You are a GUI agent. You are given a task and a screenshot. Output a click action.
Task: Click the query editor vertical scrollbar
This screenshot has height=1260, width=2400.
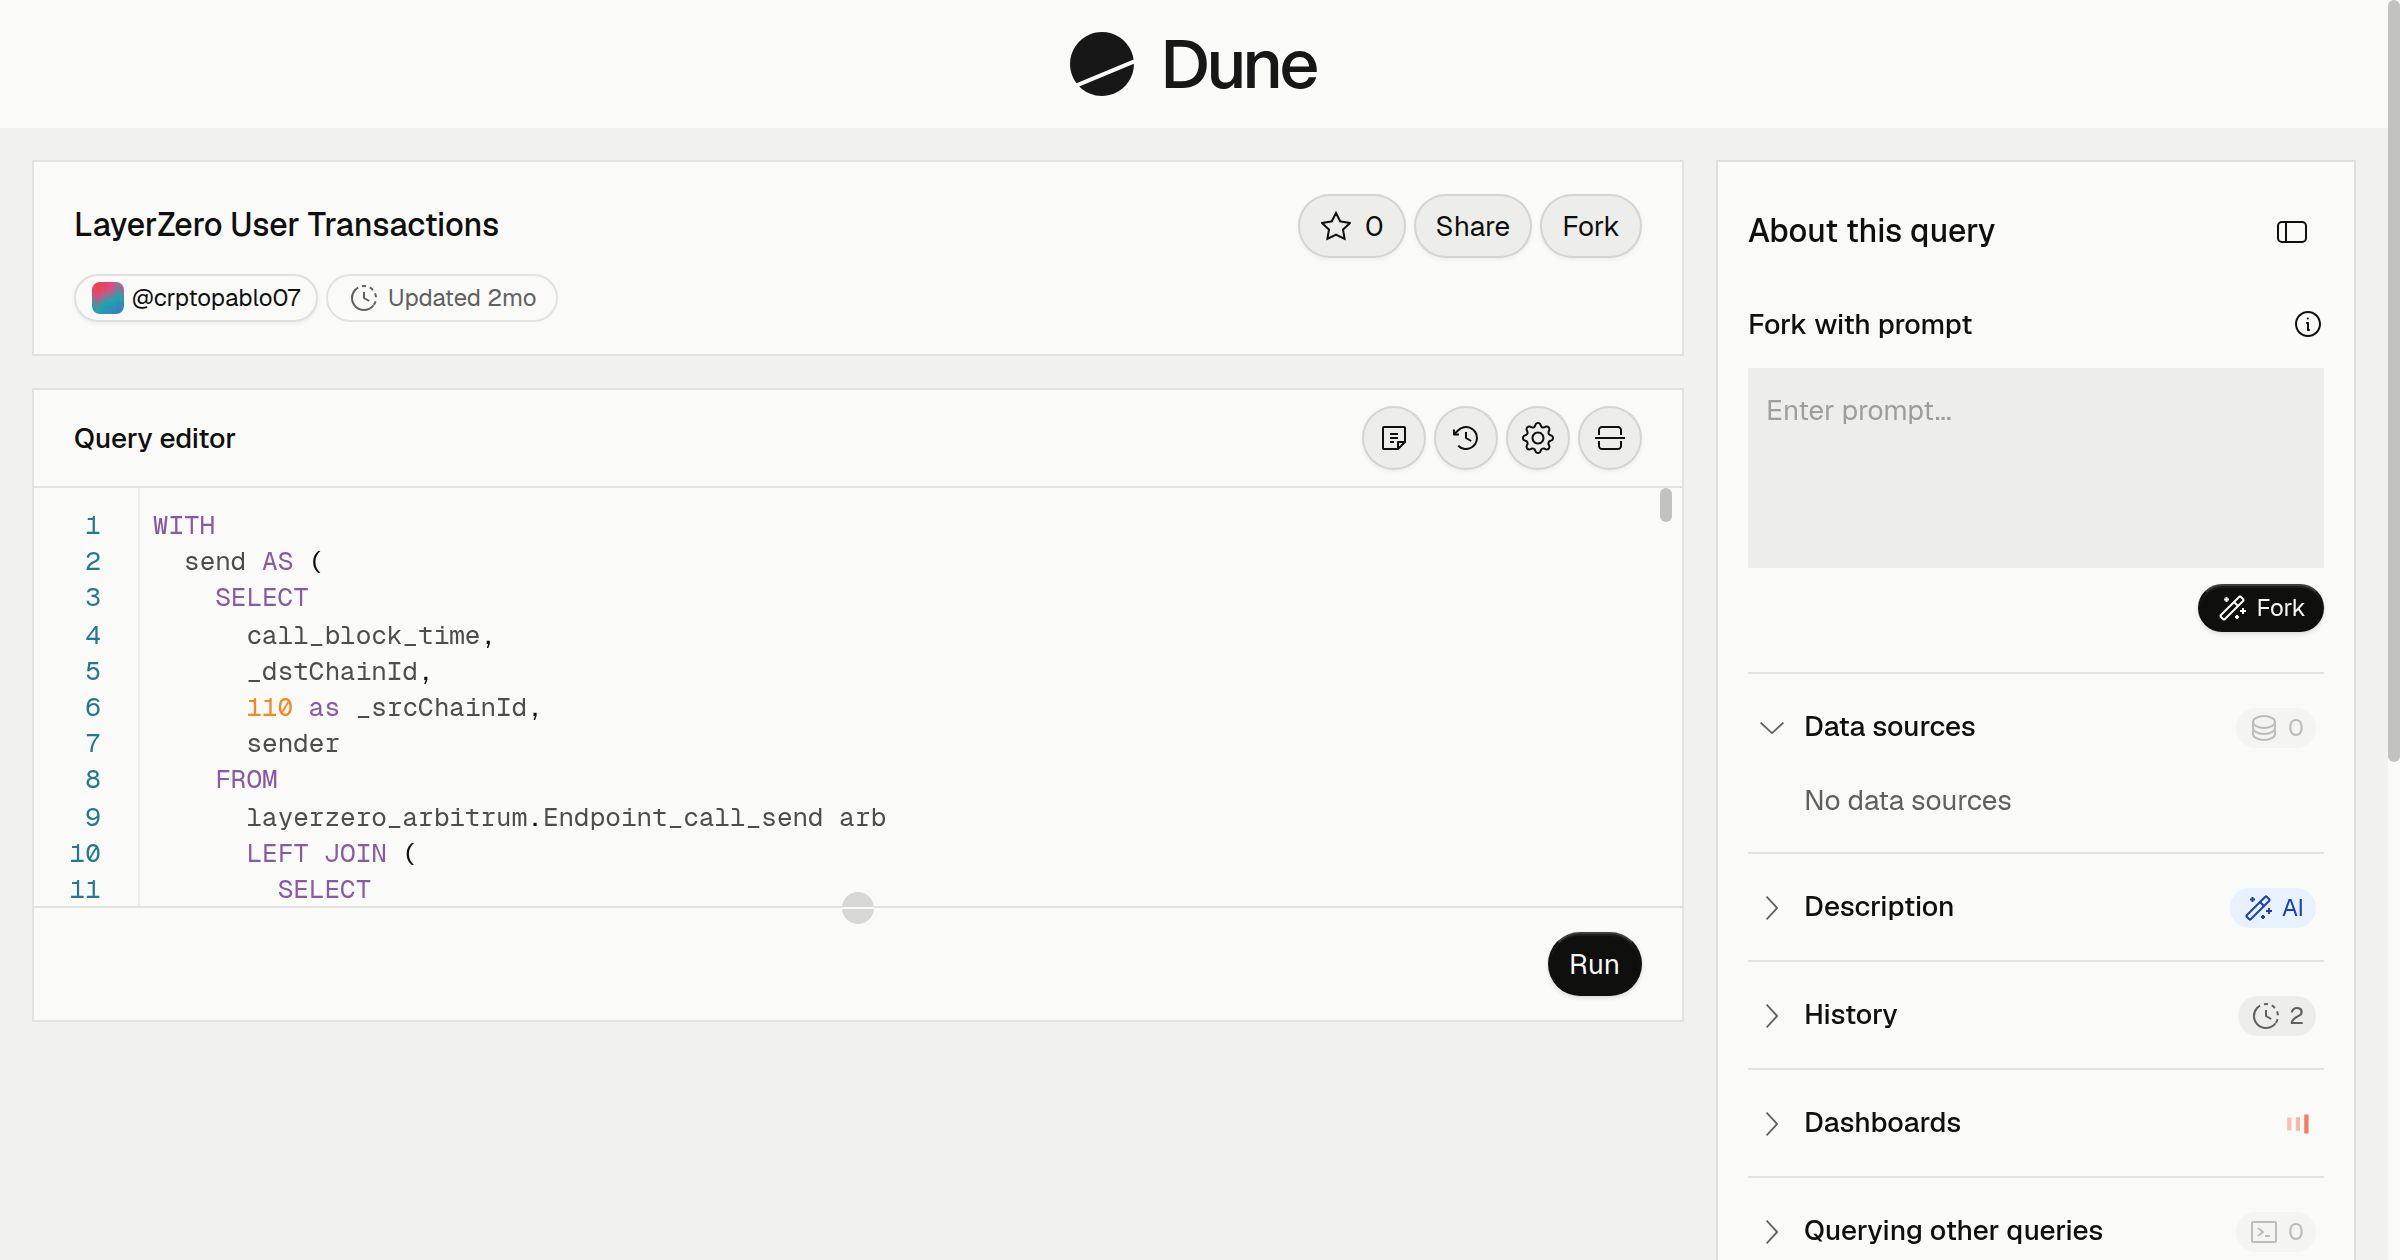click(1665, 505)
